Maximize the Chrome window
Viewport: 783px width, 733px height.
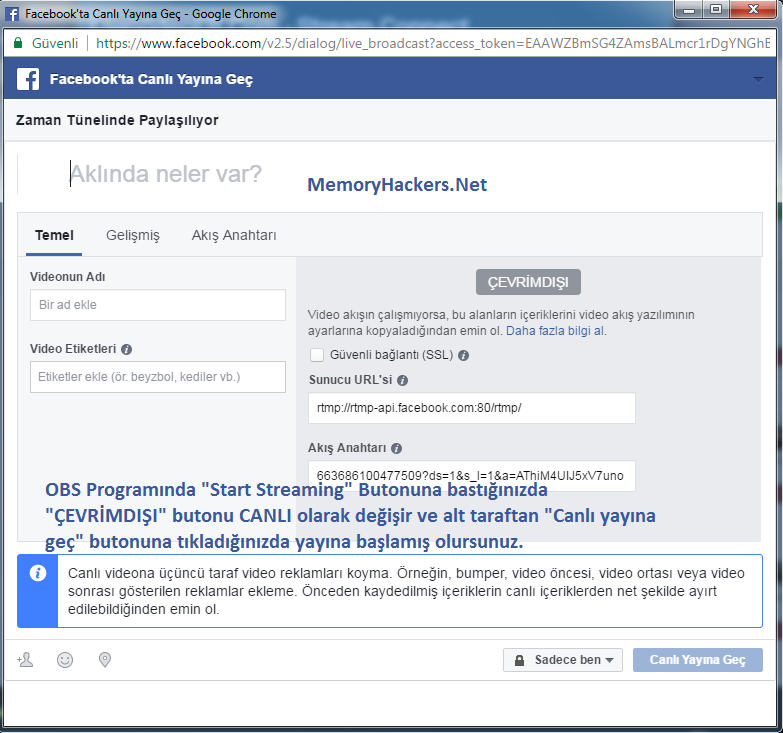(x=716, y=9)
